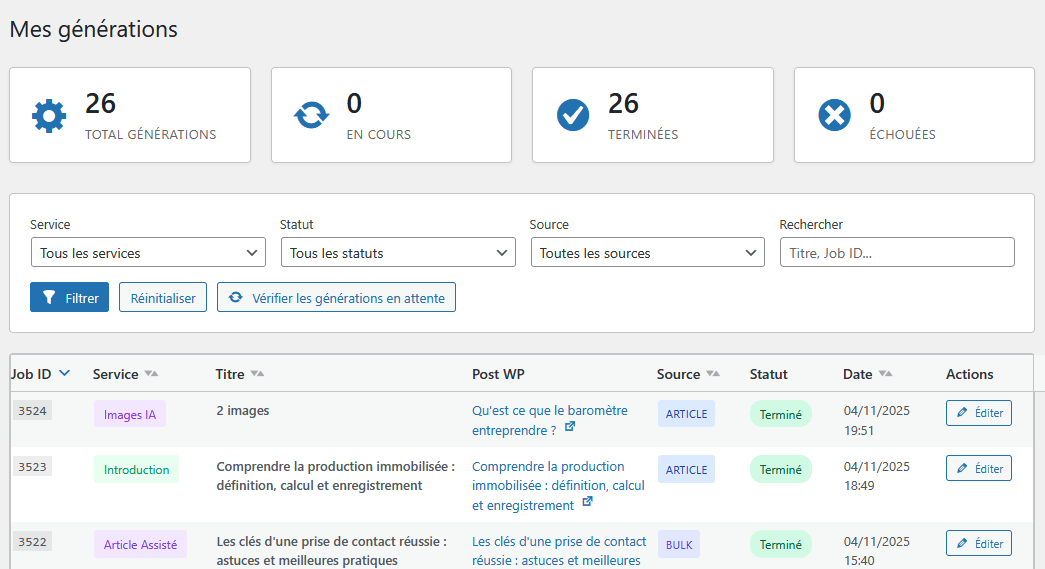Expand the Tous les statuts dropdown
The image size is (1045, 569).
pyautogui.click(x=398, y=253)
